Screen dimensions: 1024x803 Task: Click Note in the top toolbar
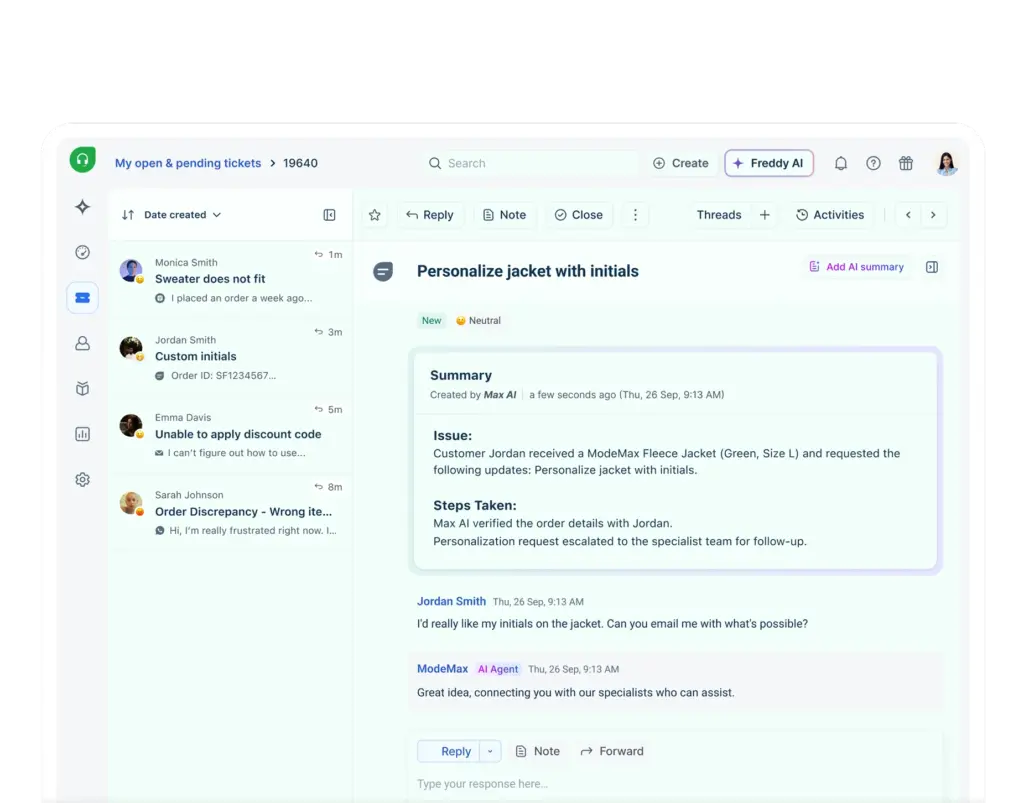(x=504, y=215)
